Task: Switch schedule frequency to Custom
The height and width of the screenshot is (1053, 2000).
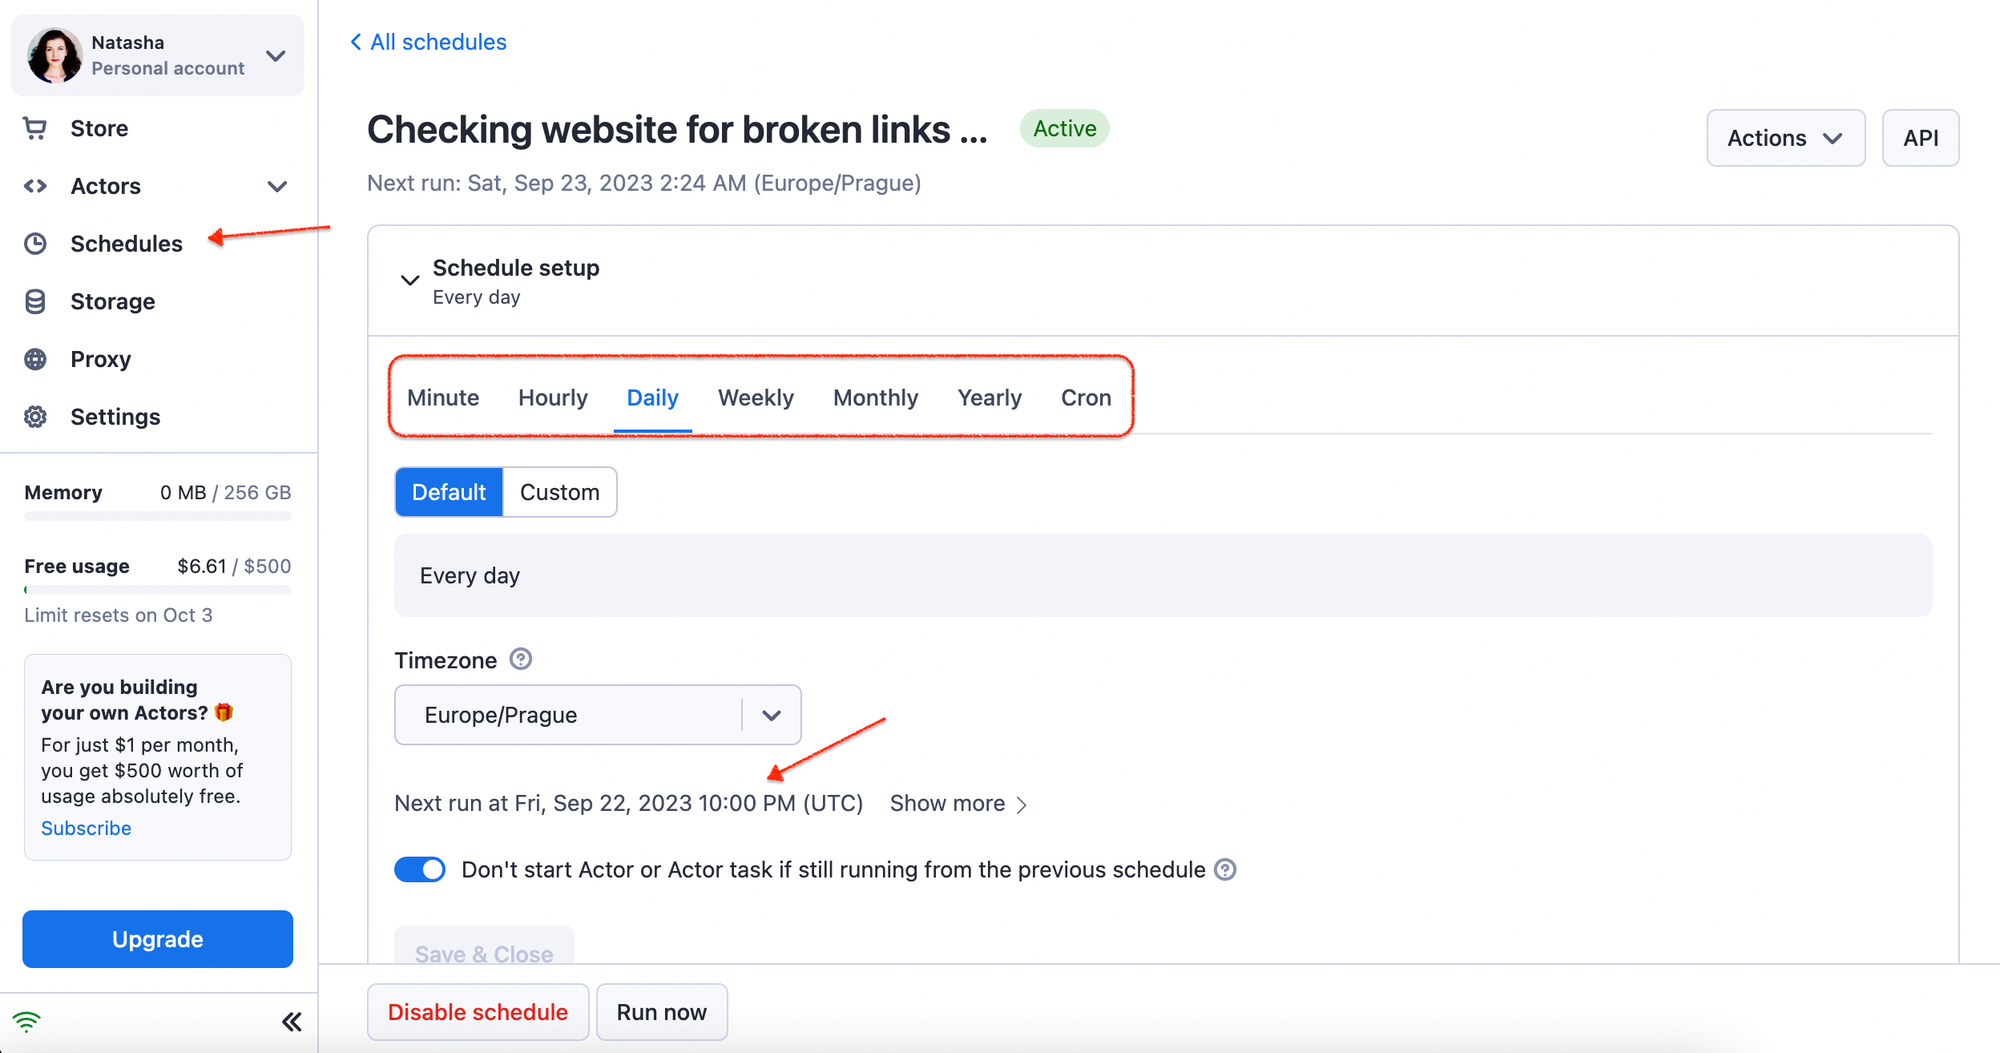Action: 559,492
